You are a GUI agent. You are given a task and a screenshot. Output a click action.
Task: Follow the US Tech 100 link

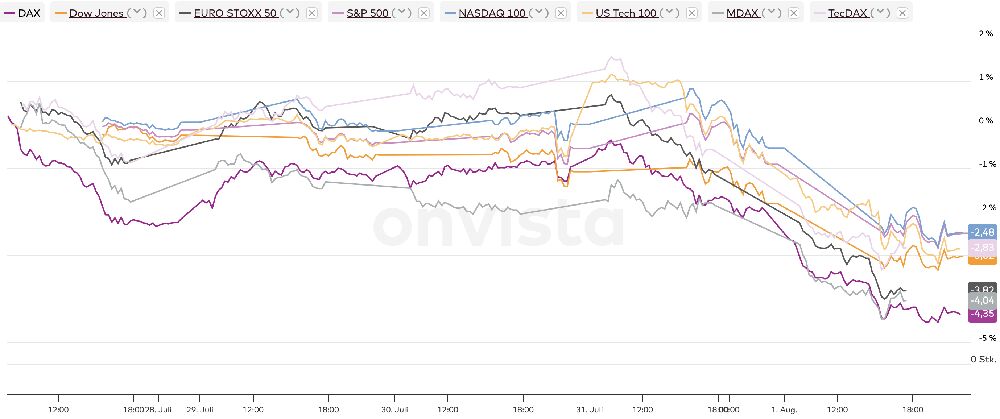(x=625, y=13)
